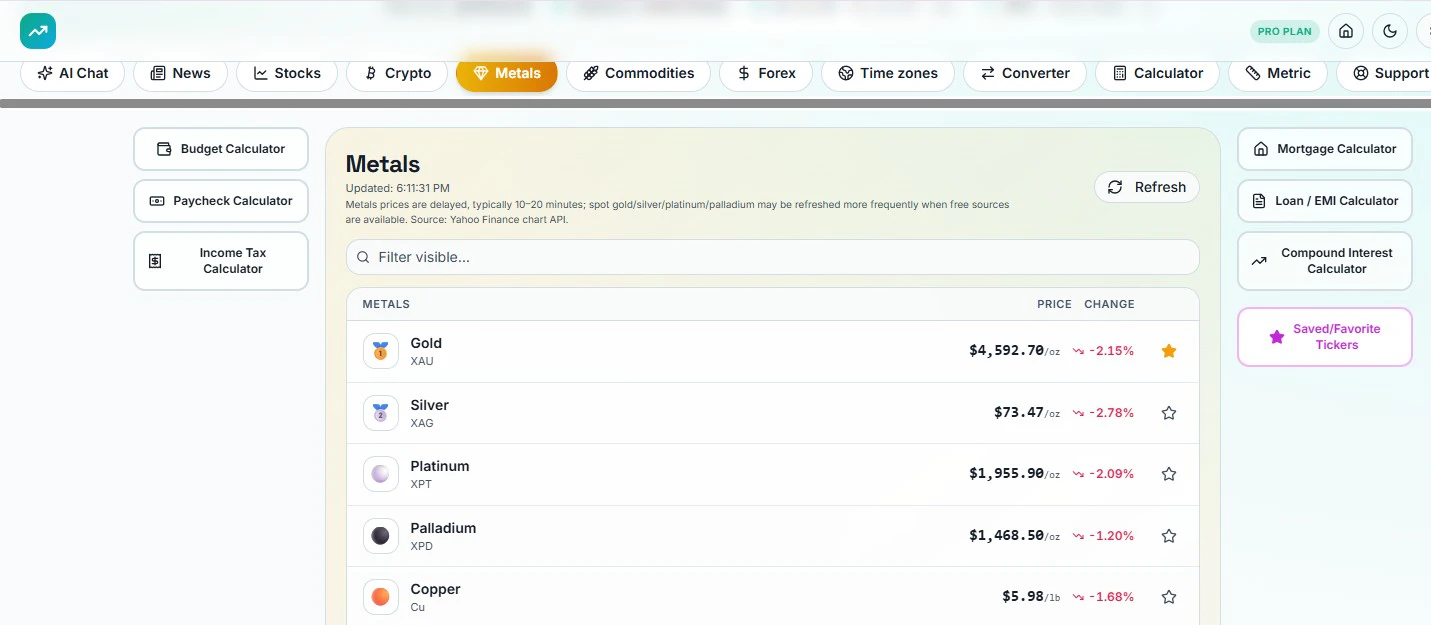Click Silver change -2.78%
1431x625 pixels.
tap(1104, 413)
